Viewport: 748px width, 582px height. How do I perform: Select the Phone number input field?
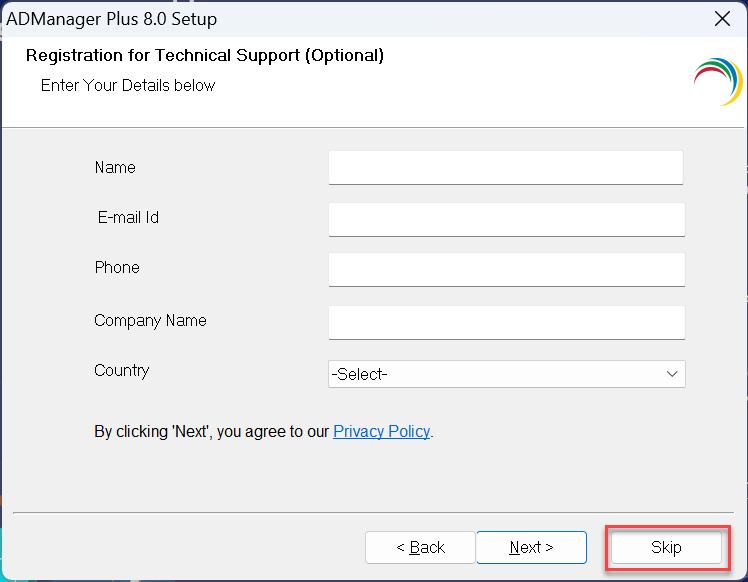pyautogui.click(x=505, y=269)
